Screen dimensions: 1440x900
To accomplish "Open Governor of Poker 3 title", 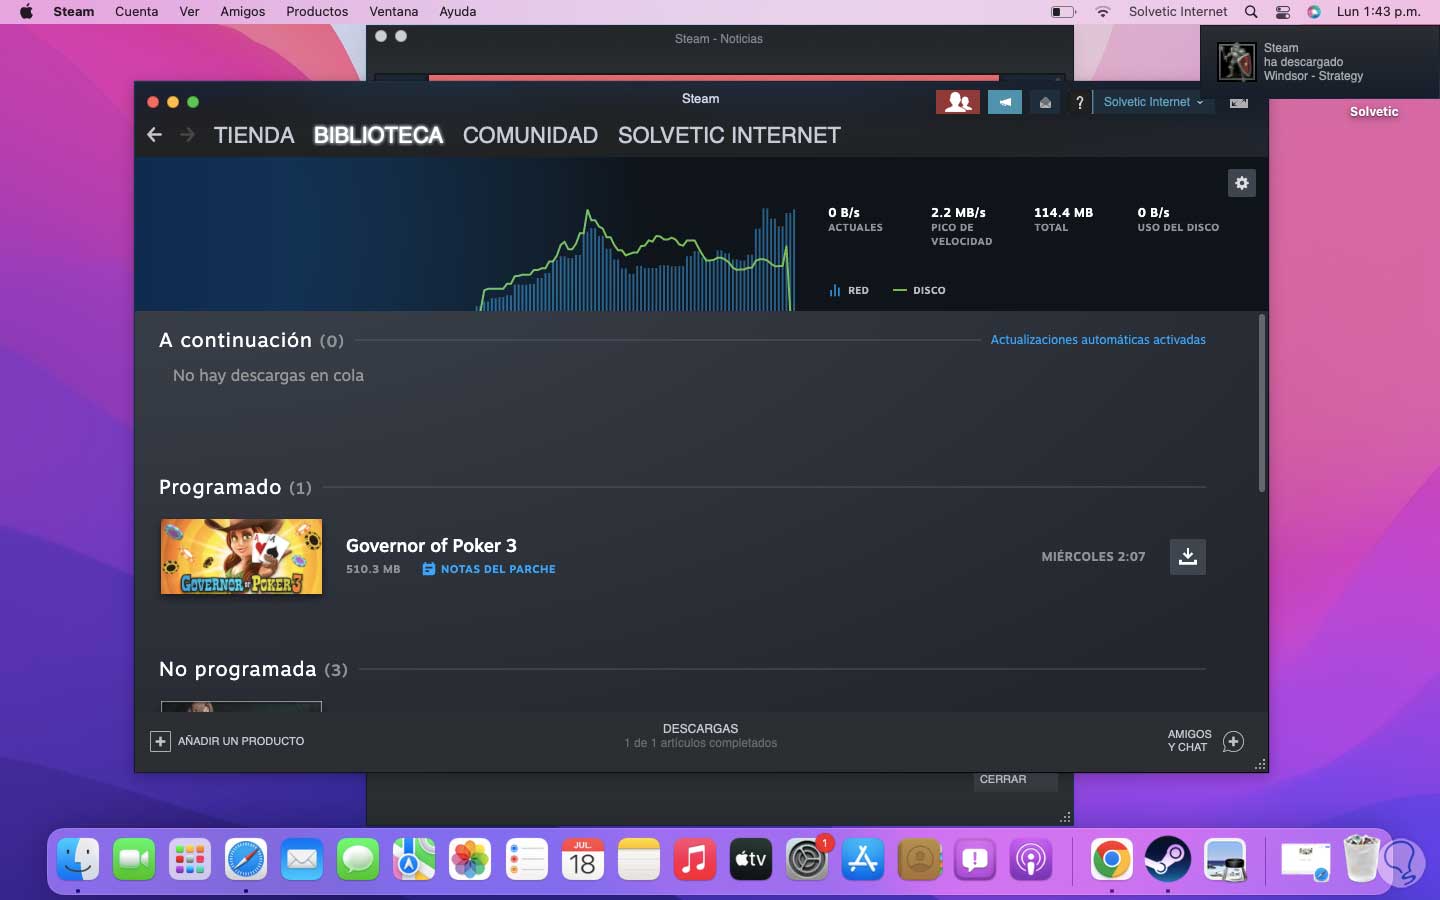I will point(431,545).
